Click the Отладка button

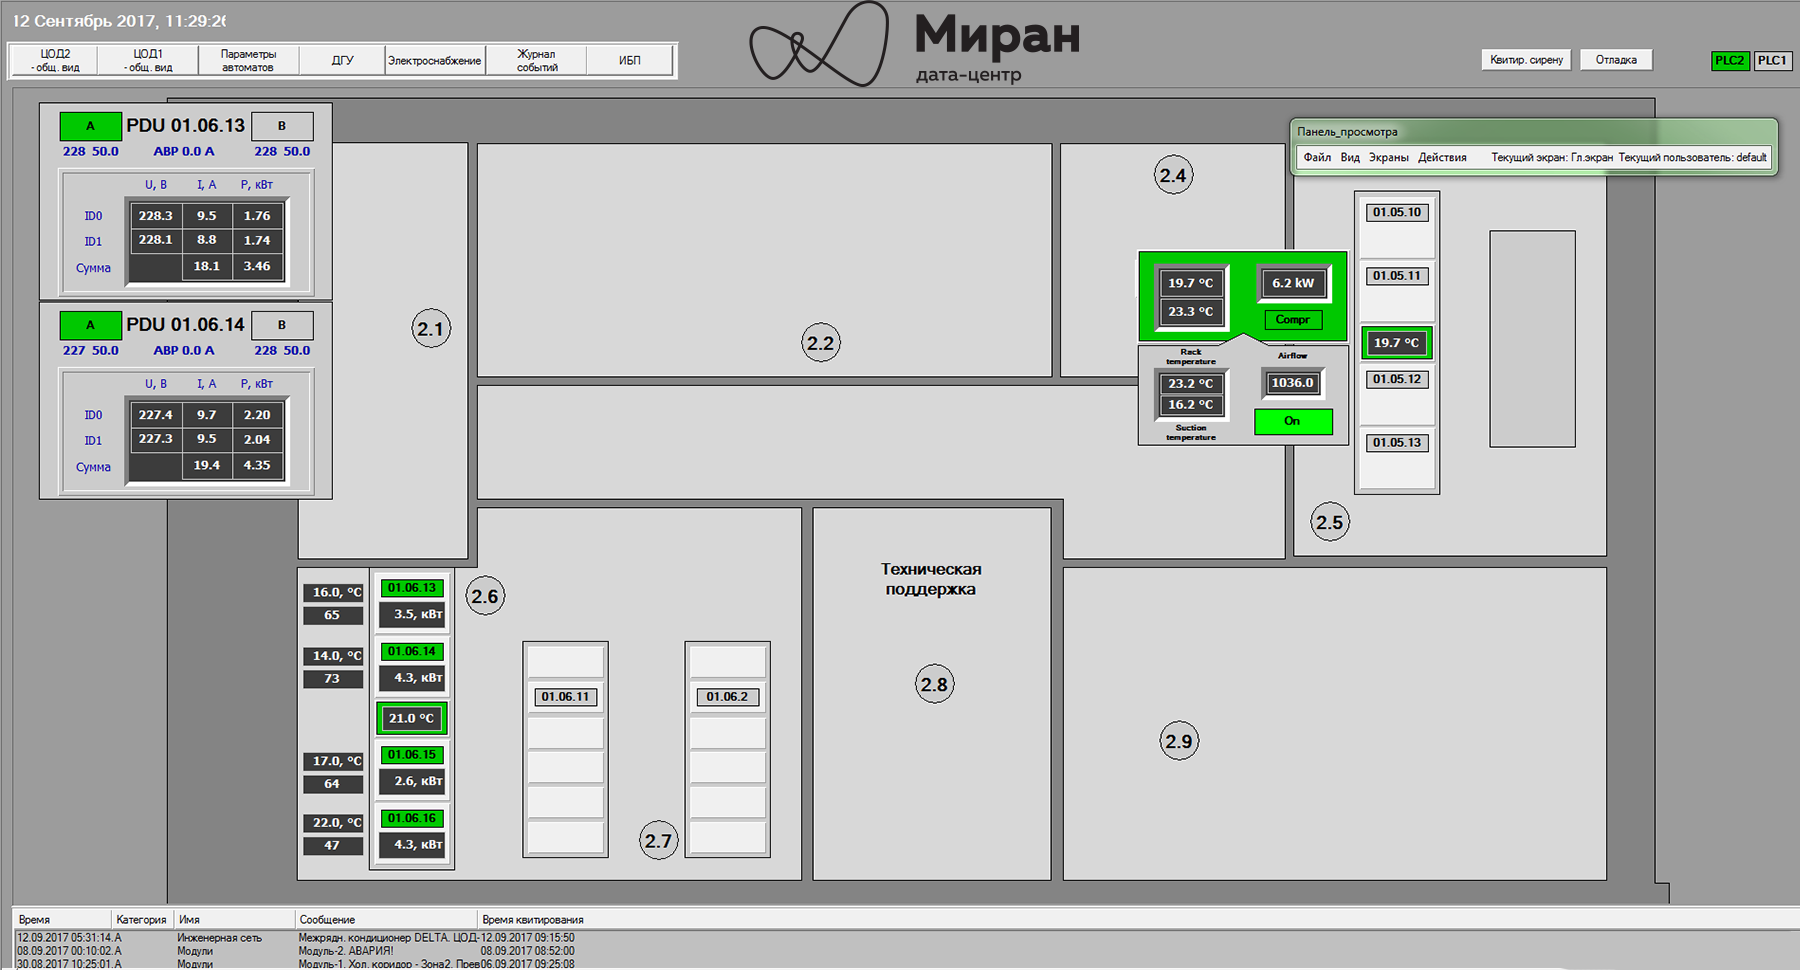point(1616,60)
